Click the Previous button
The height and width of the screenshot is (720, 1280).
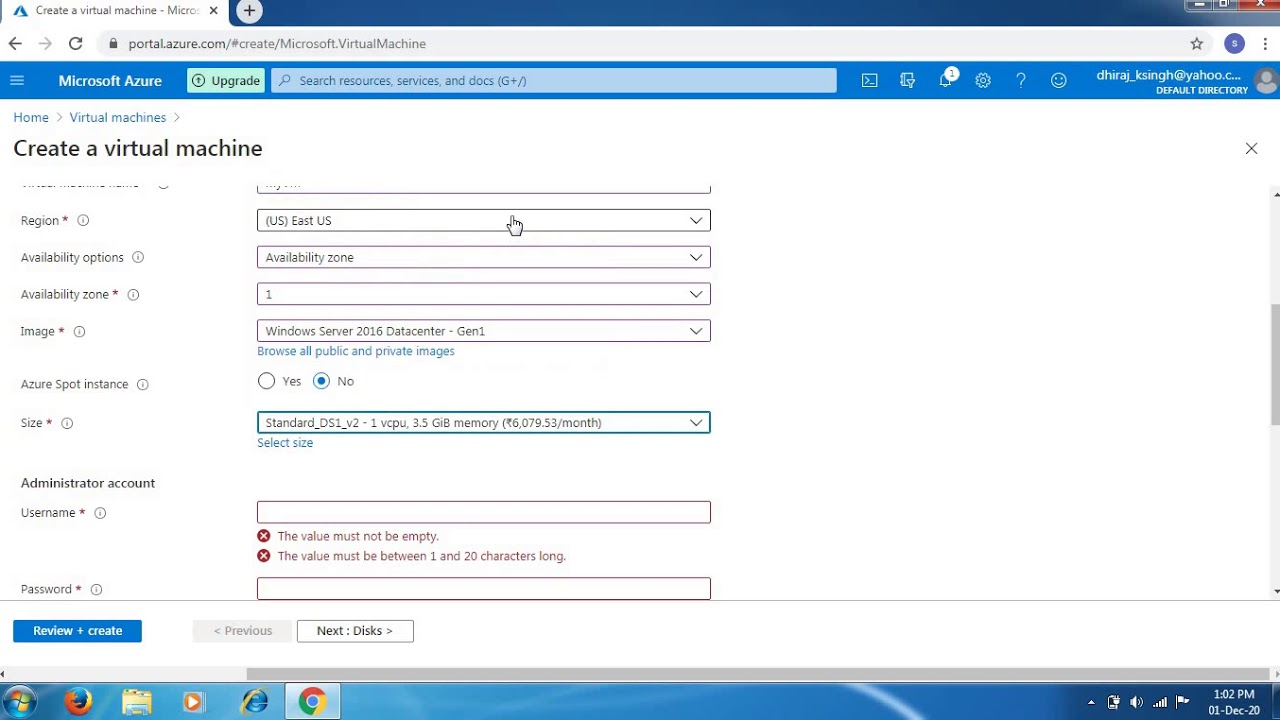[x=242, y=631]
